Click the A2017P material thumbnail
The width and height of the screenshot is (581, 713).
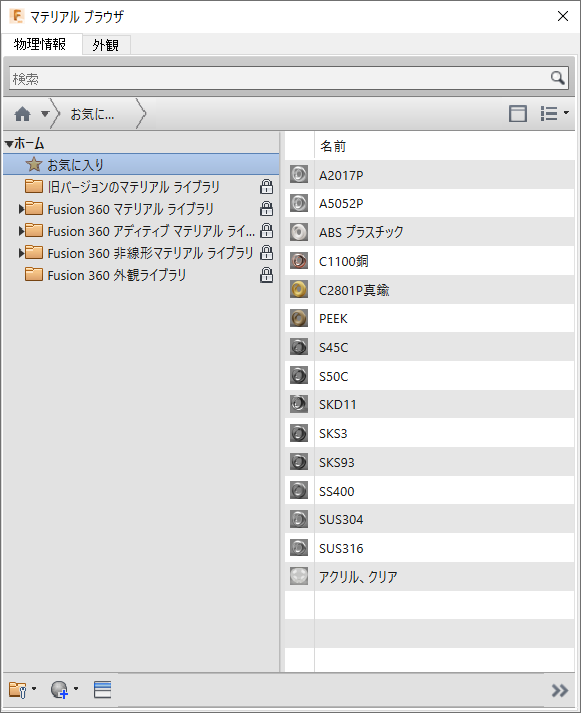(299, 174)
